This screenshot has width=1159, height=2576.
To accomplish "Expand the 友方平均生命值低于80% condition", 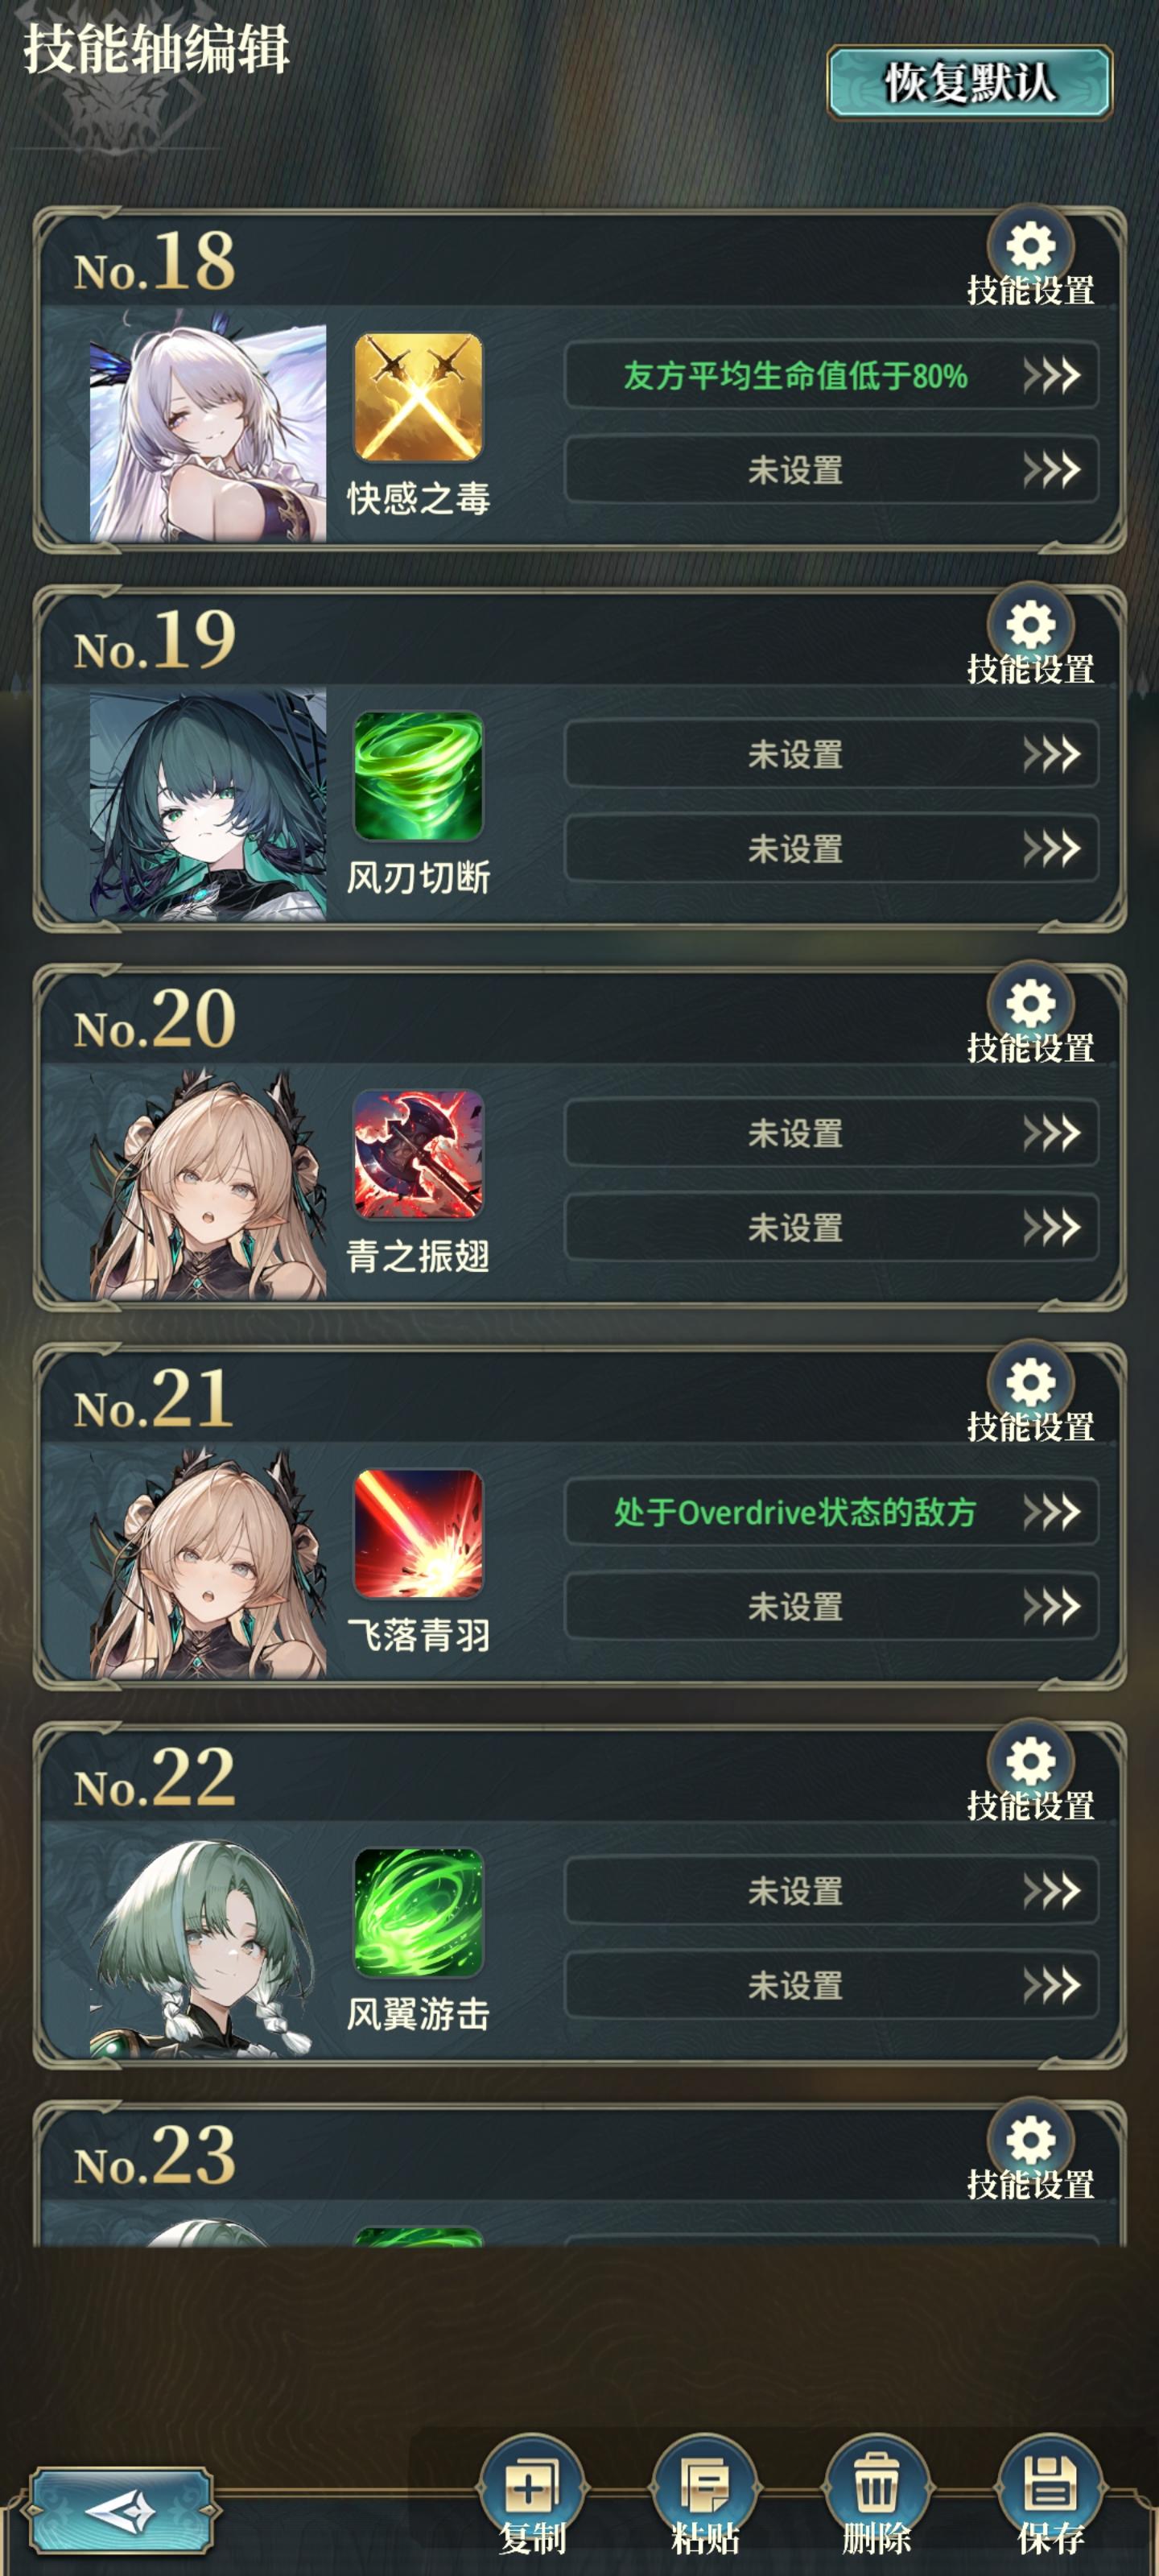I will [x=831, y=375].
